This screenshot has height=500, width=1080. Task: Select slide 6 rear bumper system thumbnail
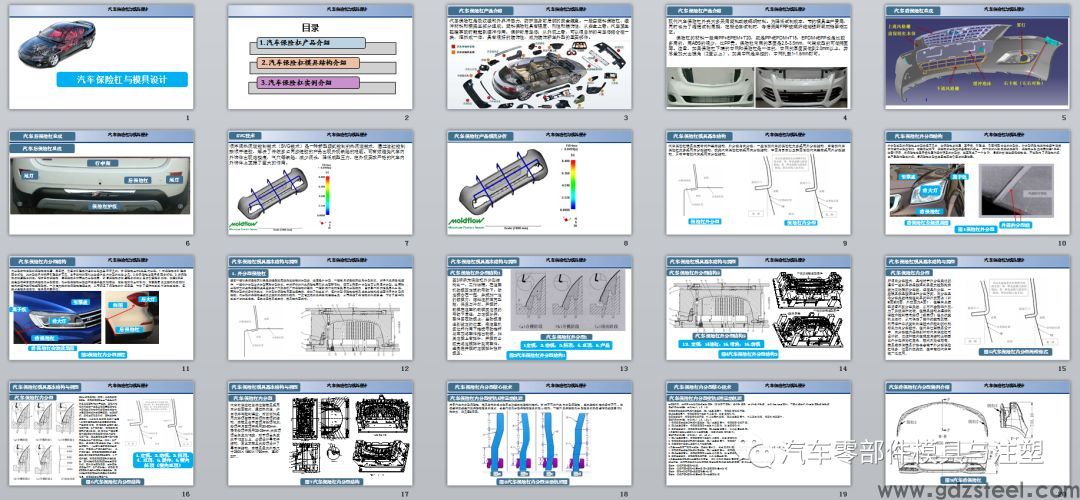[x=101, y=183]
